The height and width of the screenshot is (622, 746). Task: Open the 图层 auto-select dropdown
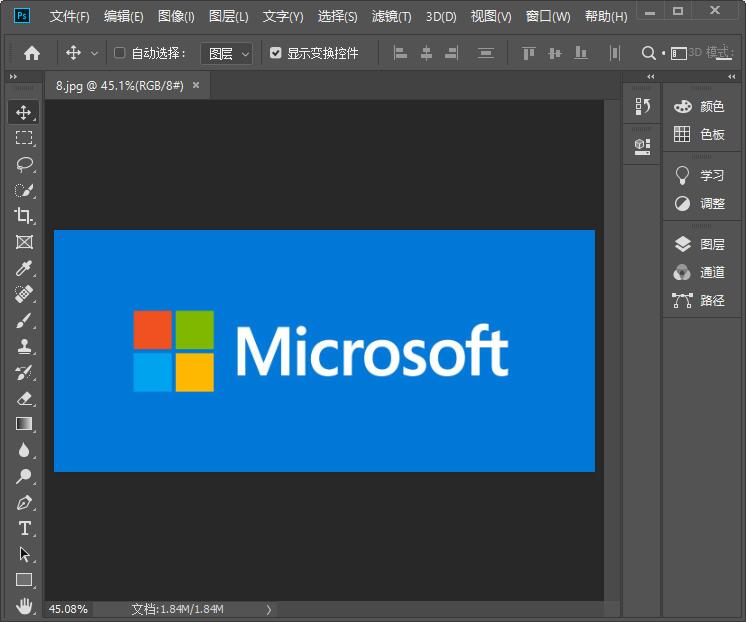(227, 53)
